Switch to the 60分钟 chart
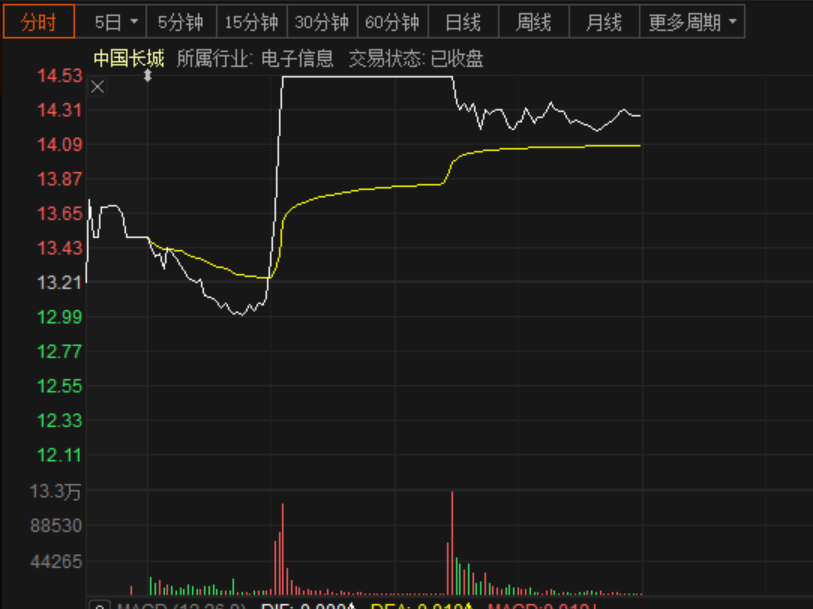Image resolution: width=813 pixels, height=609 pixels. (x=394, y=19)
